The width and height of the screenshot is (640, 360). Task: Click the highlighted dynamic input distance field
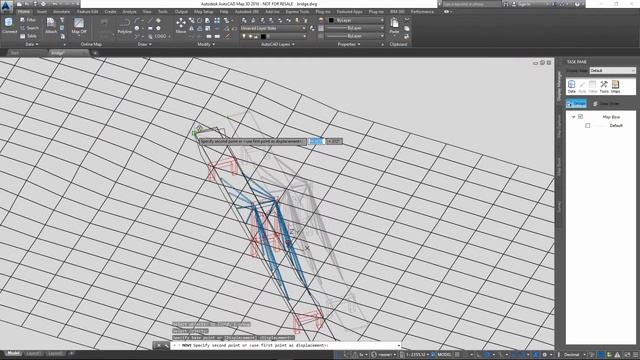(x=317, y=141)
